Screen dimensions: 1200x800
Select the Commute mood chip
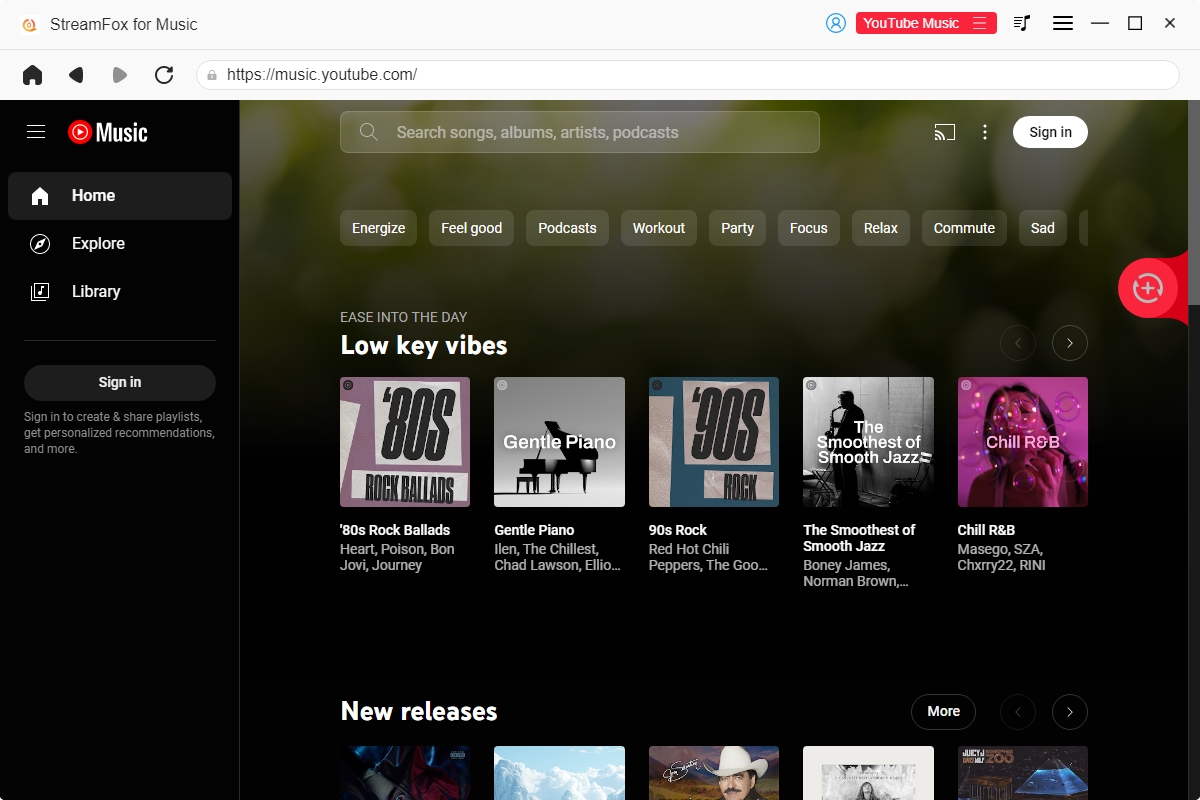tap(964, 228)
